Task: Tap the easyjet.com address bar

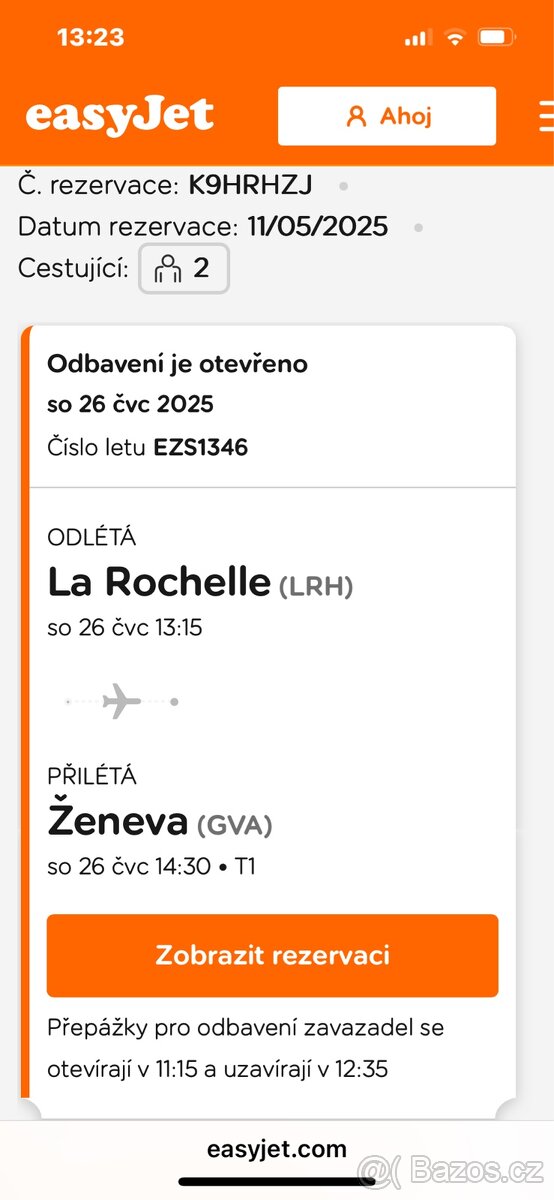Action: (x=277, y=1149)
